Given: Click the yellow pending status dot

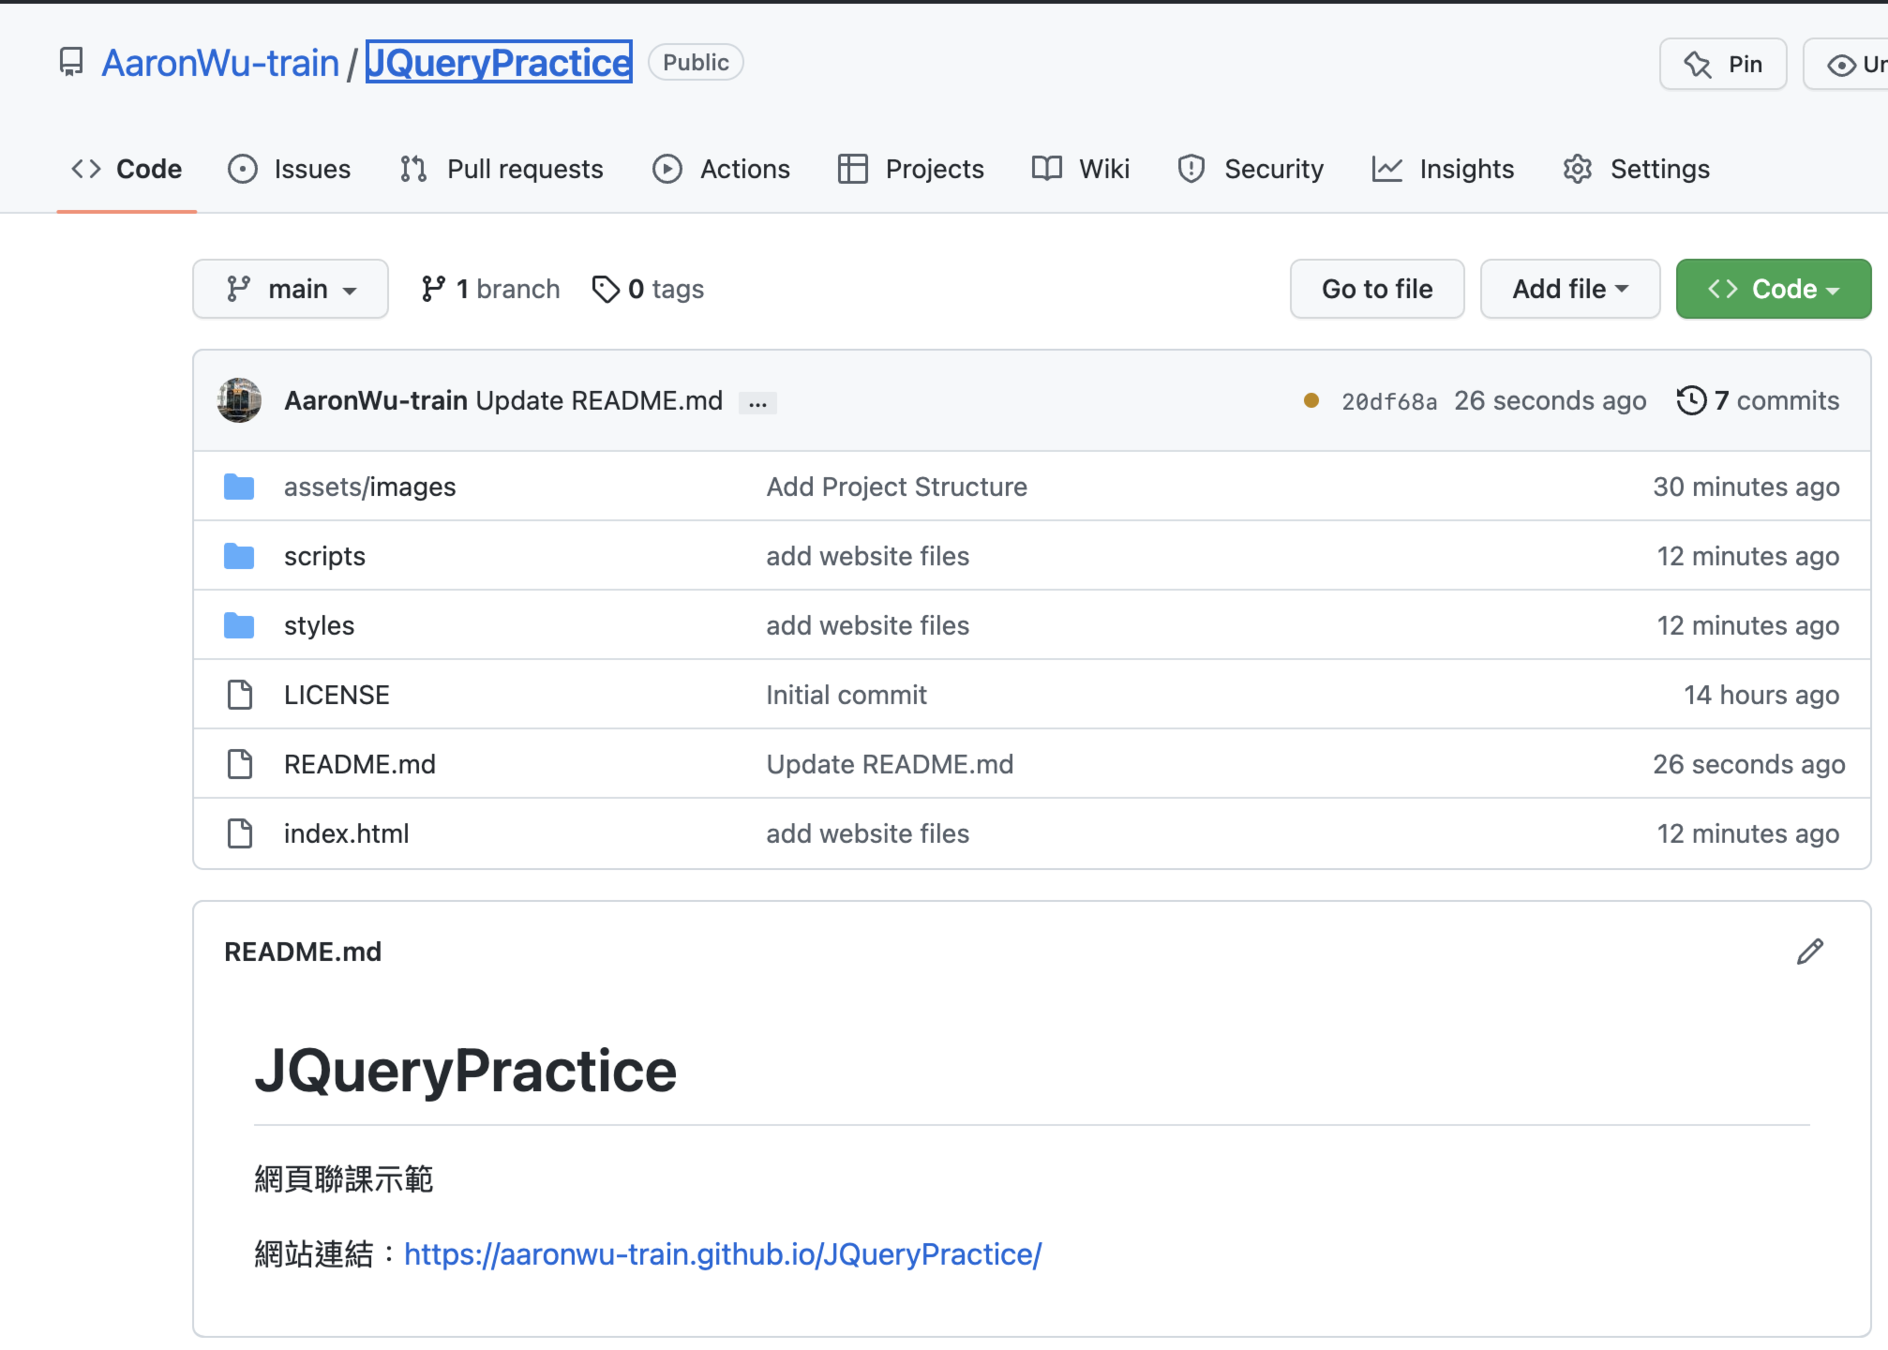Looking at the screenshot, I should [x=1311, y=400].
